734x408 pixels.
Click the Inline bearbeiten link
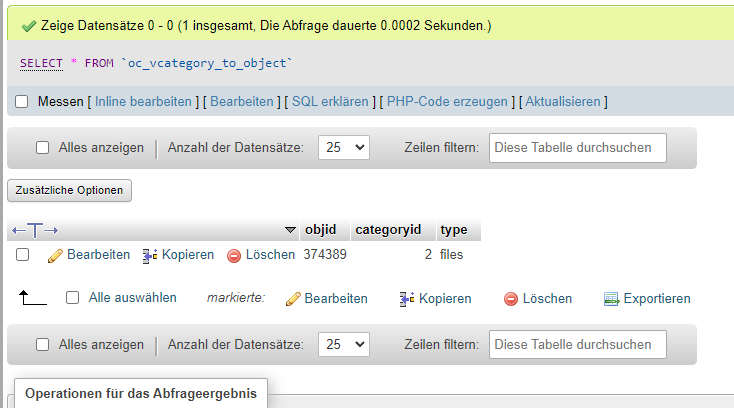coord(143,102)
